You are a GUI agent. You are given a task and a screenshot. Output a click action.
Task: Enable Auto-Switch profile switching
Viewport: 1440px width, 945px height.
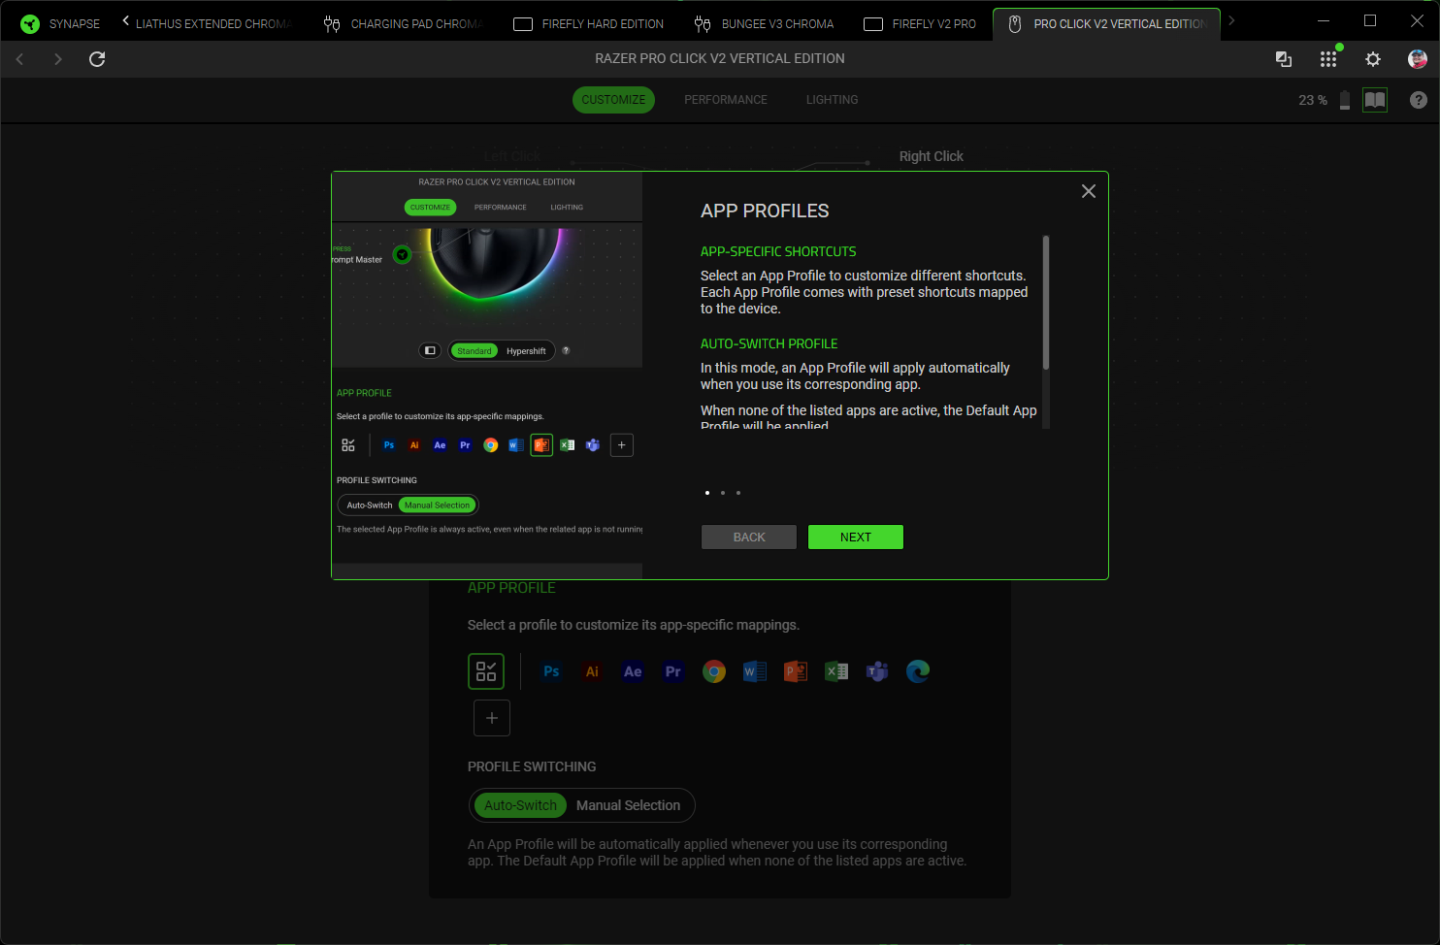tap(520, 805)
